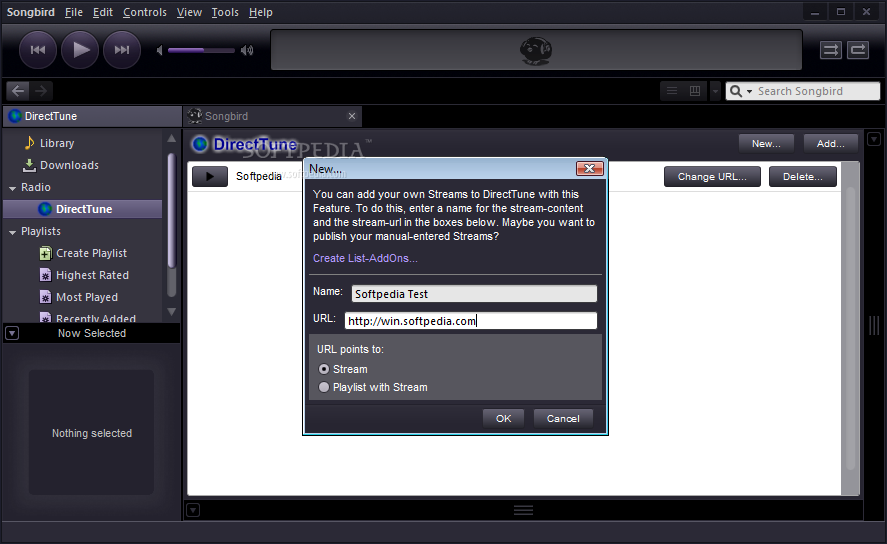887x544 pixels.
Task: Click the New... button in DirectTune header
Action: 766,144
